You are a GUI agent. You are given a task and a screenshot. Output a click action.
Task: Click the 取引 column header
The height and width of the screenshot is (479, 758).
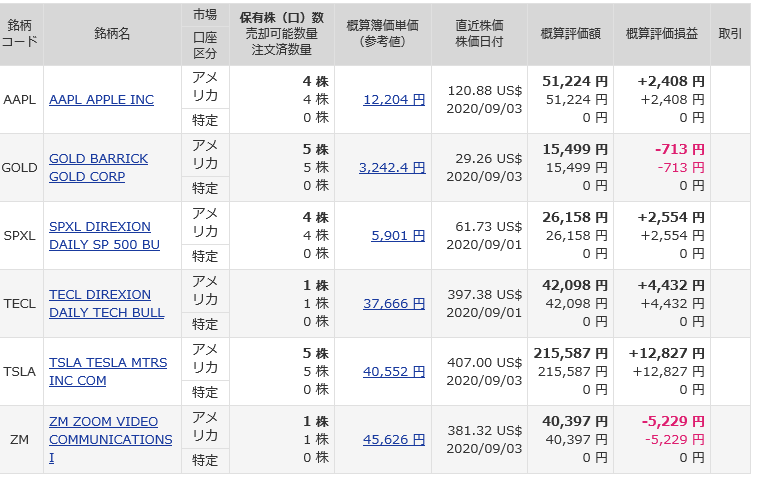tap(730, 33)
